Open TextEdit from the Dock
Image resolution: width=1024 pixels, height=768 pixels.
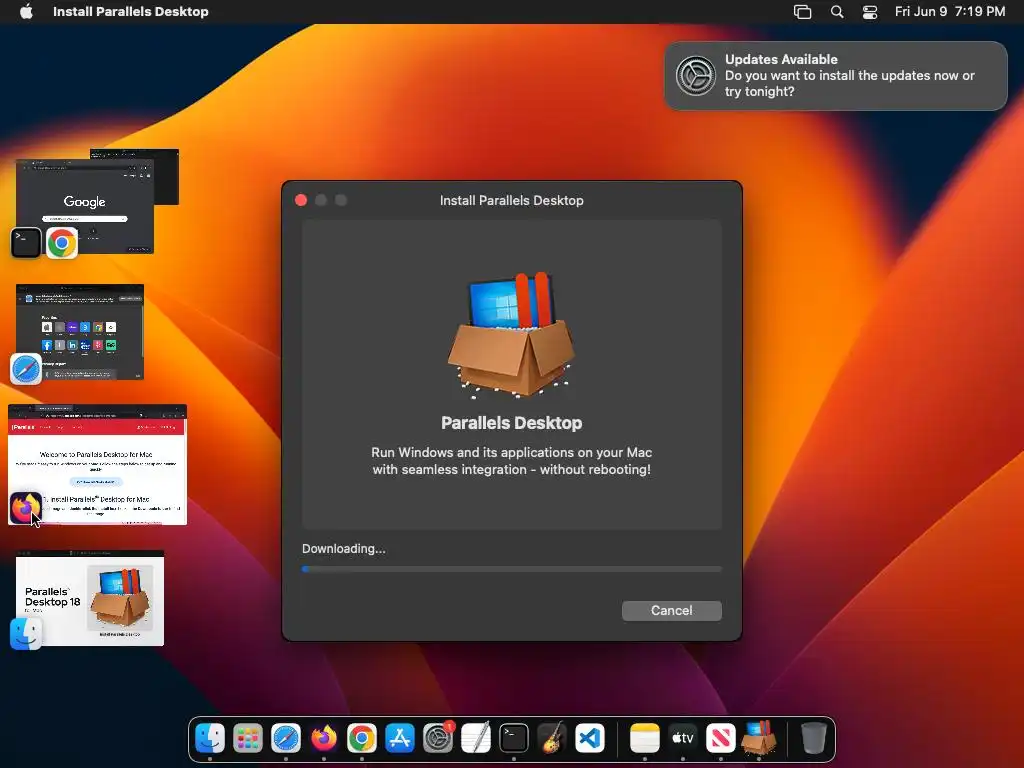[475, 739]
